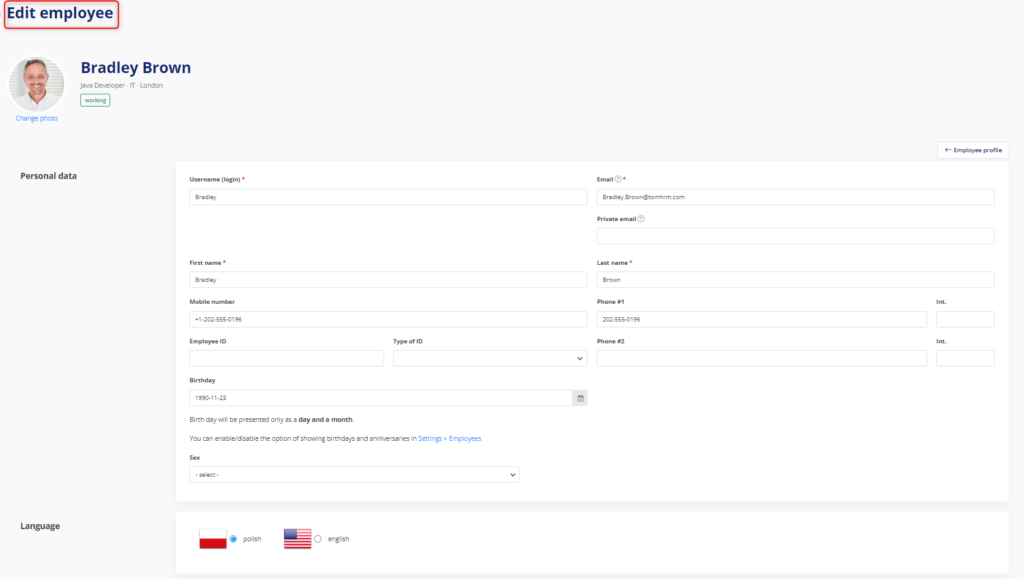Select the english language radio button
Screen dimensions: 1024x579
[x=318, y=539]
